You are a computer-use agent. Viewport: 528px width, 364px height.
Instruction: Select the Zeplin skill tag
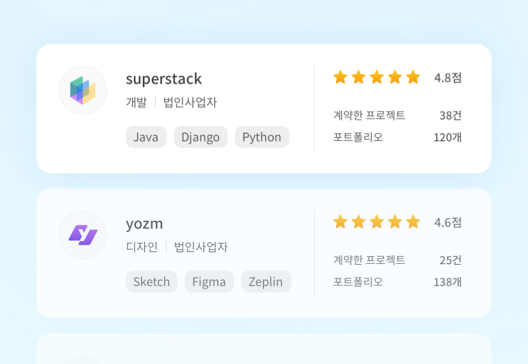tap(266, 282)
